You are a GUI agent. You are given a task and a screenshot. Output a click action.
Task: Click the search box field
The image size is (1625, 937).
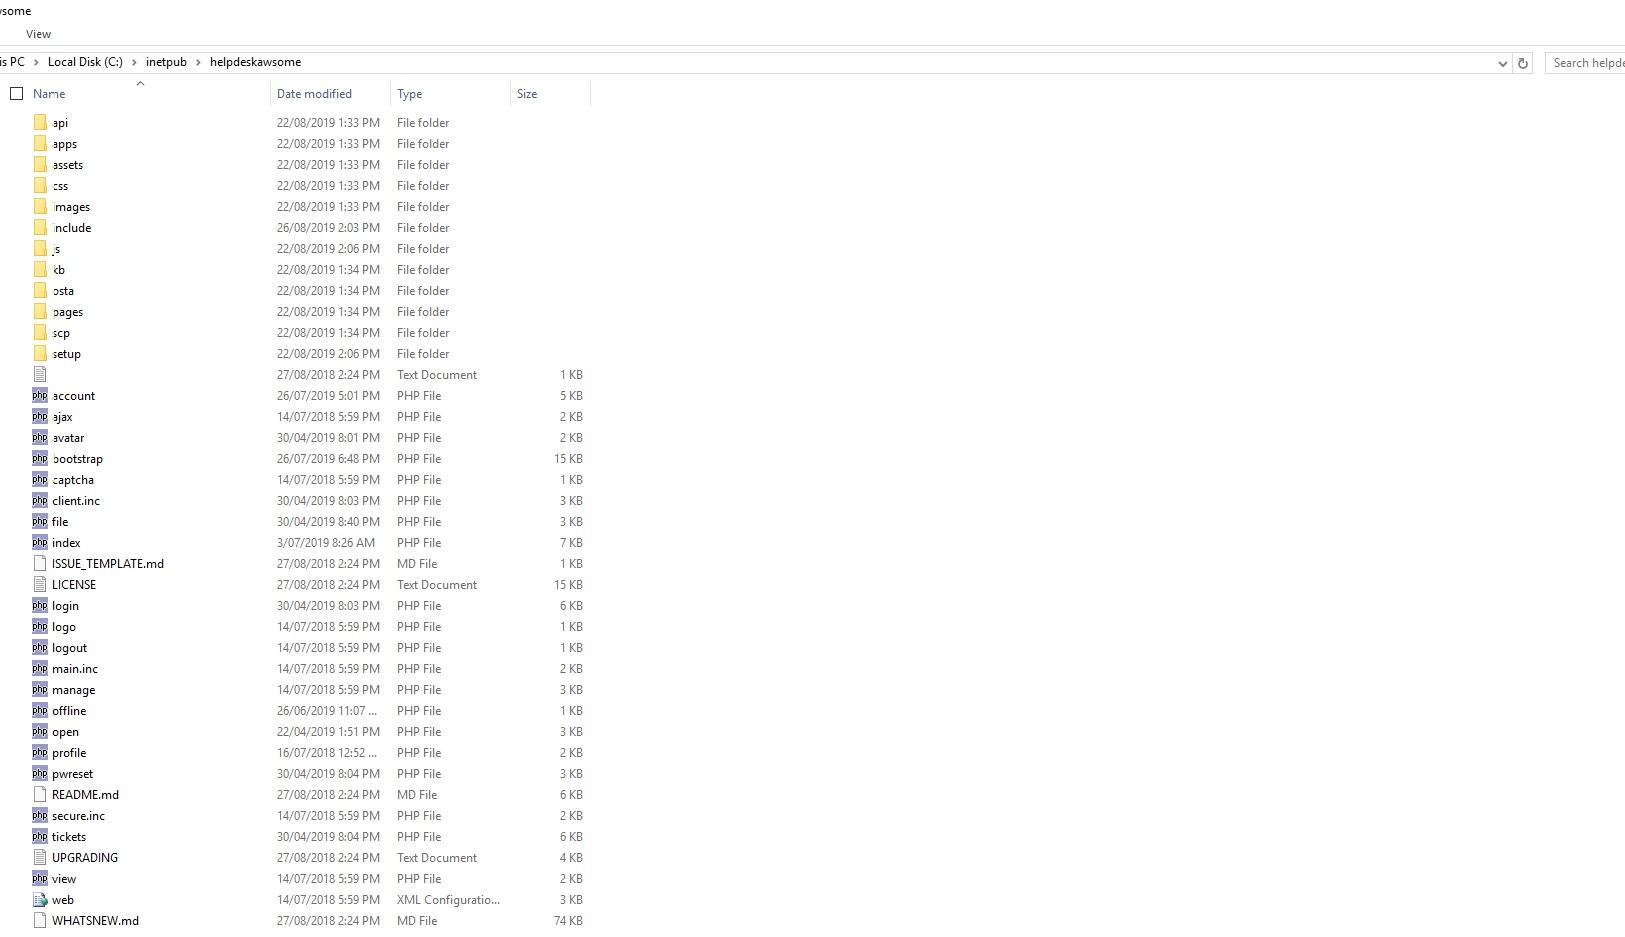click(x=1587, y=63)
